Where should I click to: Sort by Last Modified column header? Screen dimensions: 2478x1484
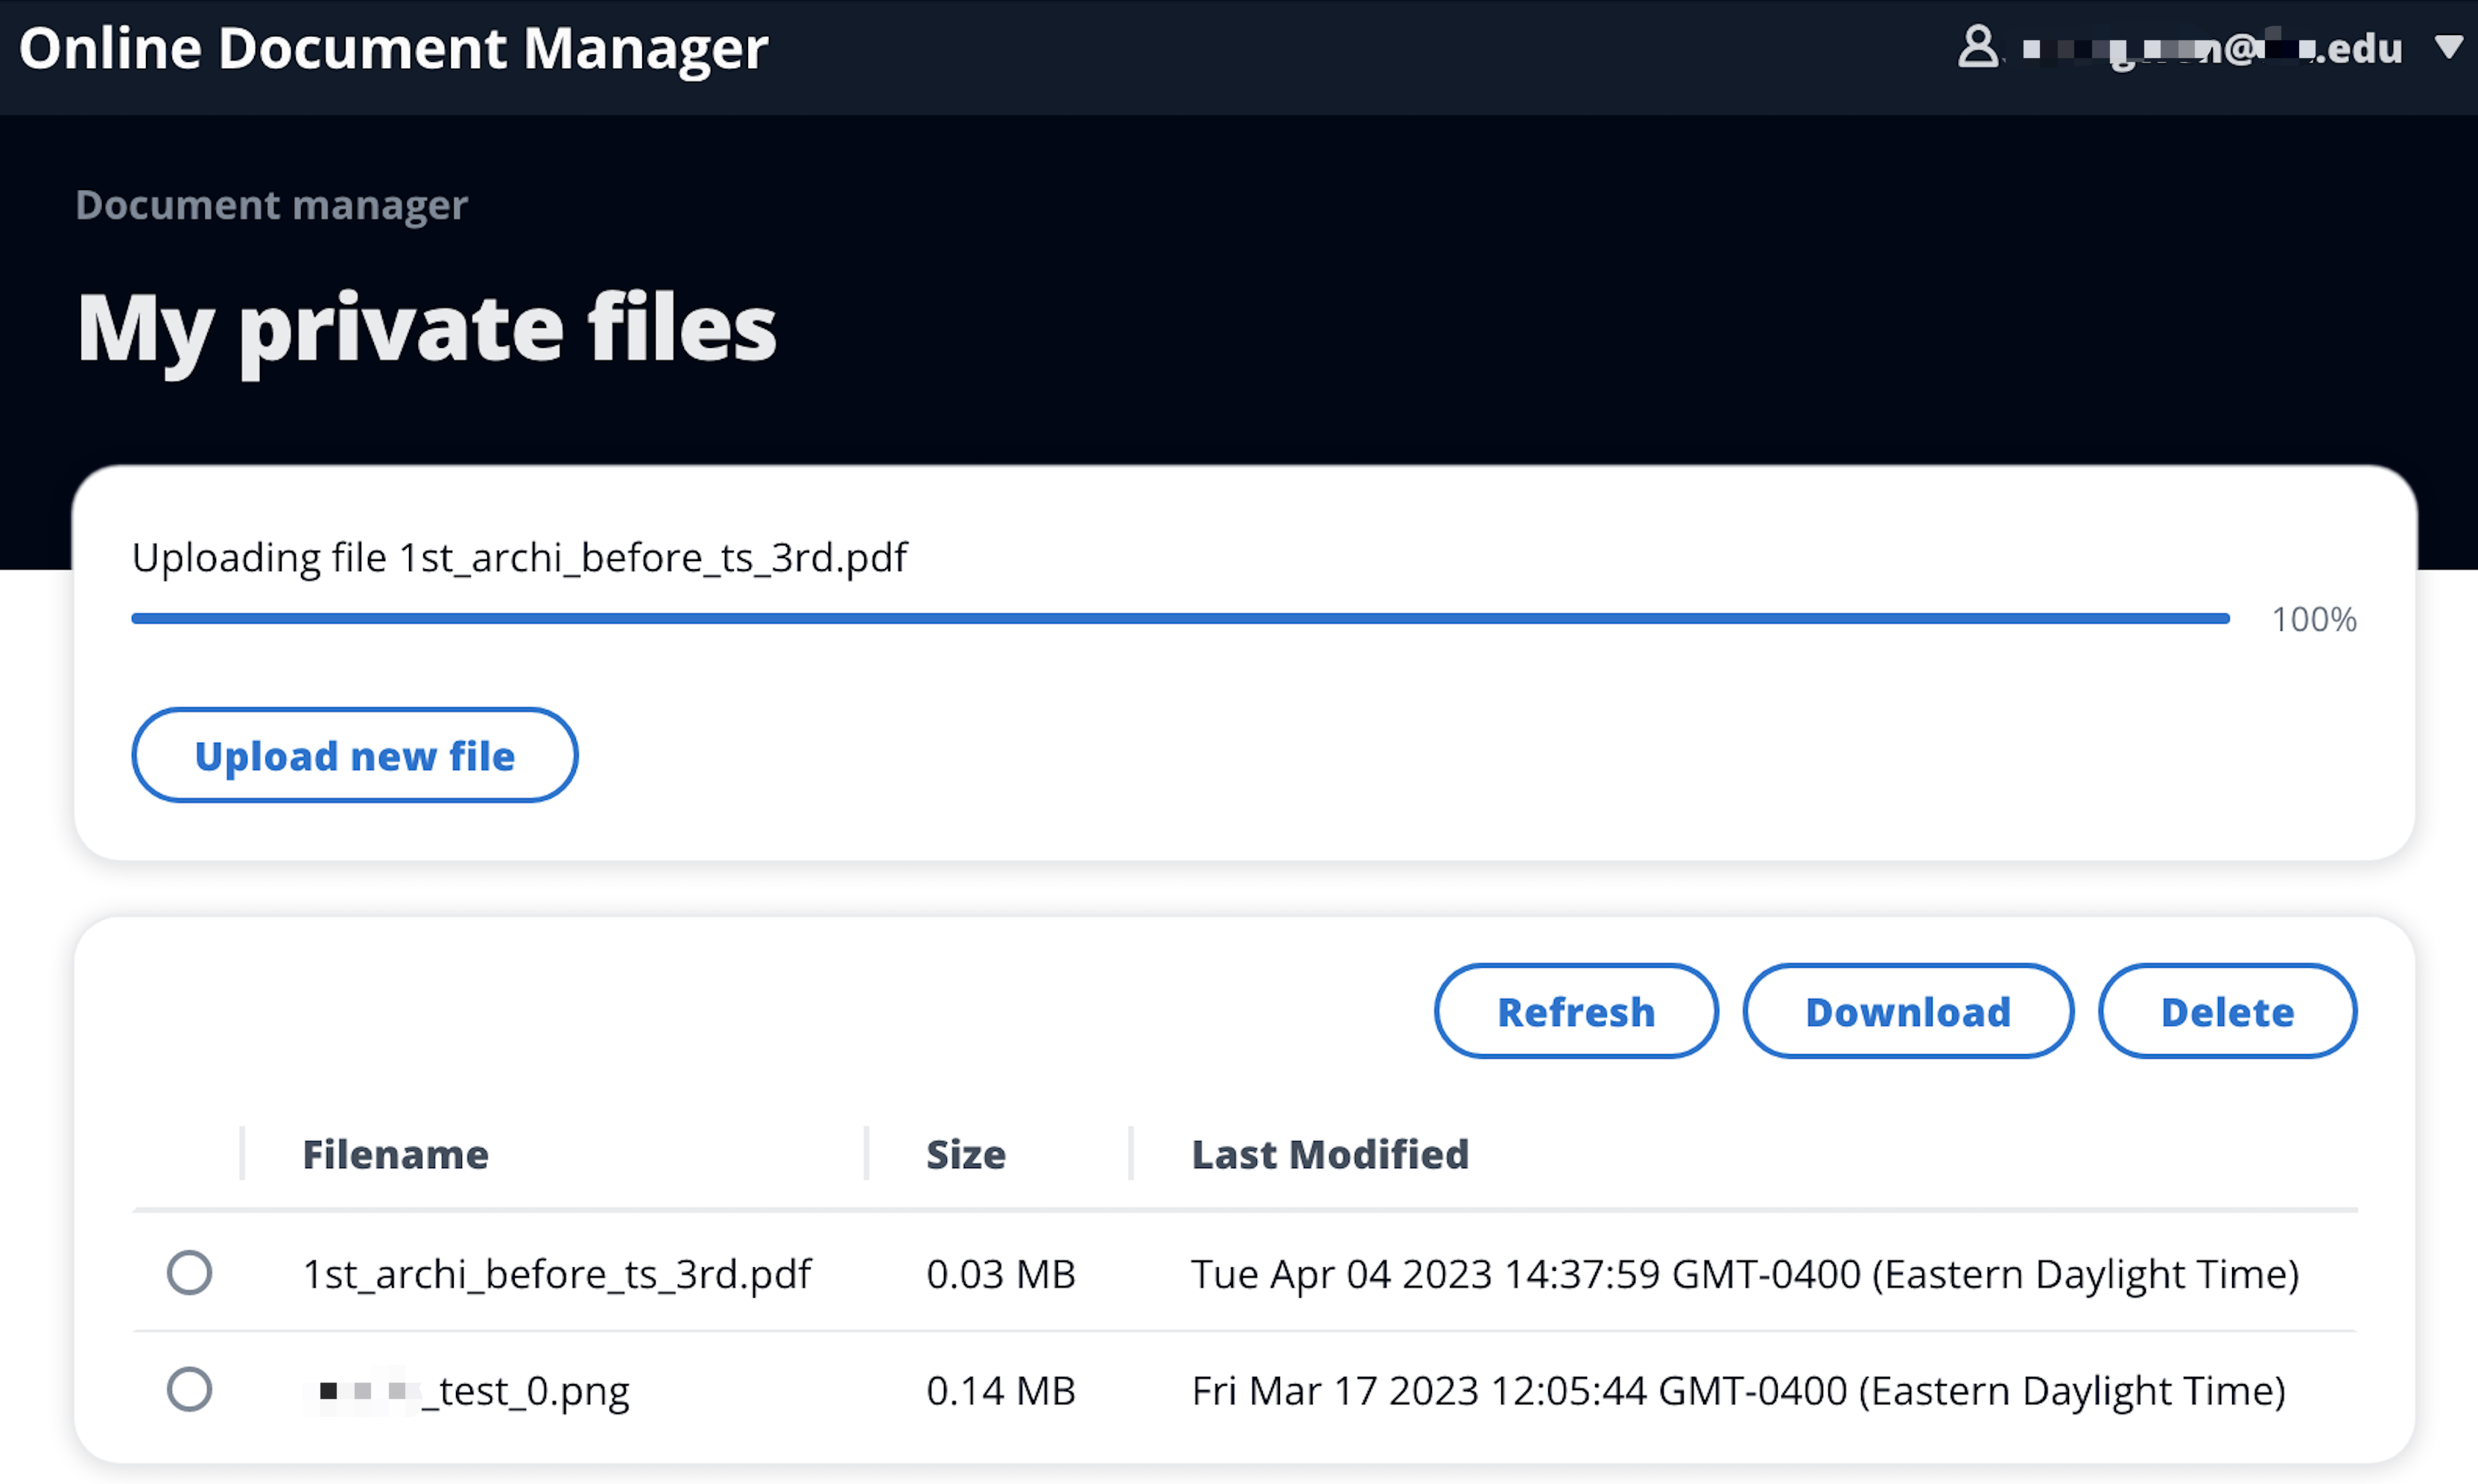tap(1329, 1154)
